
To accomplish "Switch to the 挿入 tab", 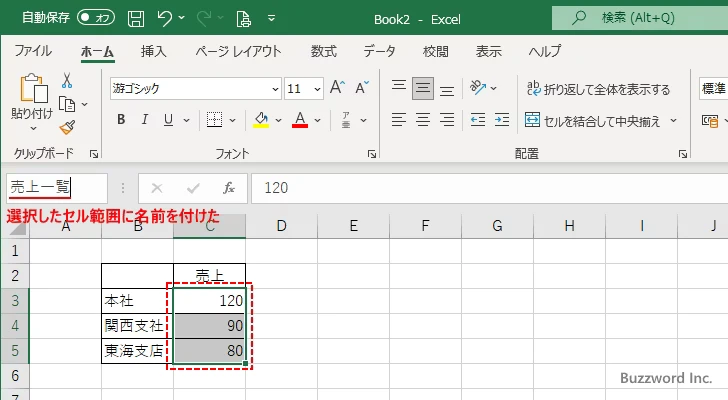I will click(x=154, y=51).
